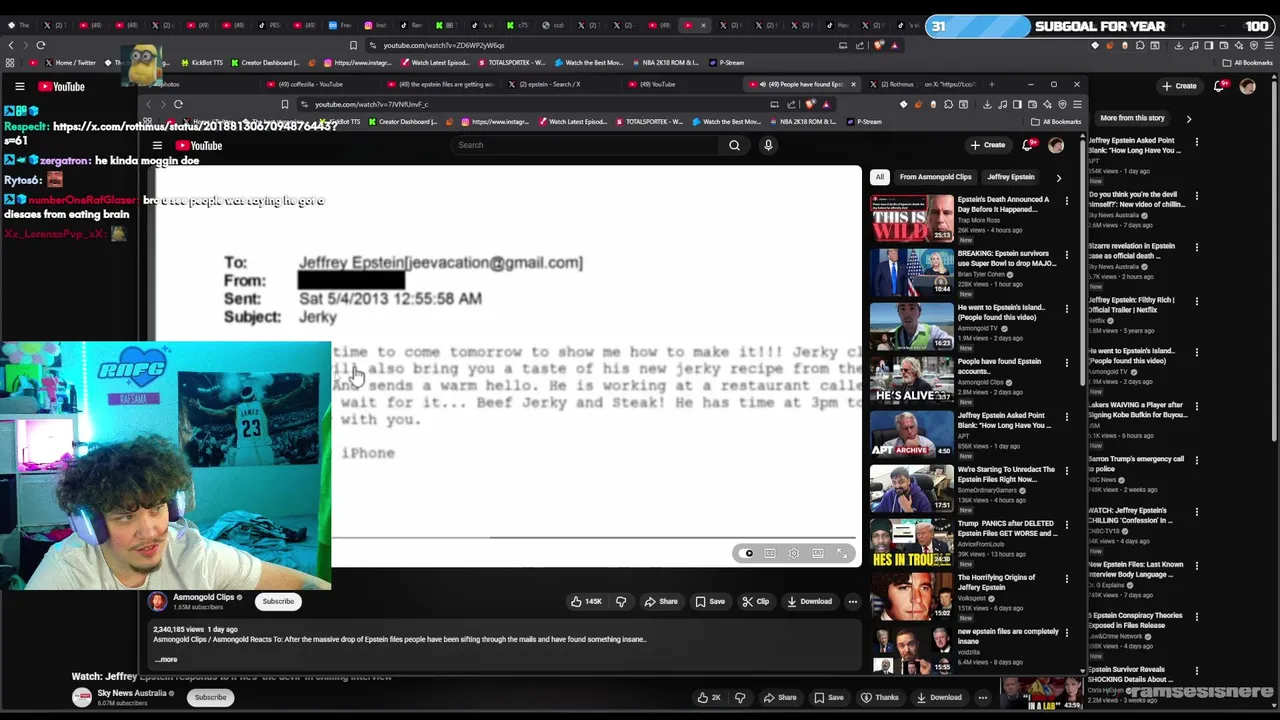This screenshot has width=1280, height=720.
Task: Open Create in front YouTube window
Action: click(x=988, y=145)
